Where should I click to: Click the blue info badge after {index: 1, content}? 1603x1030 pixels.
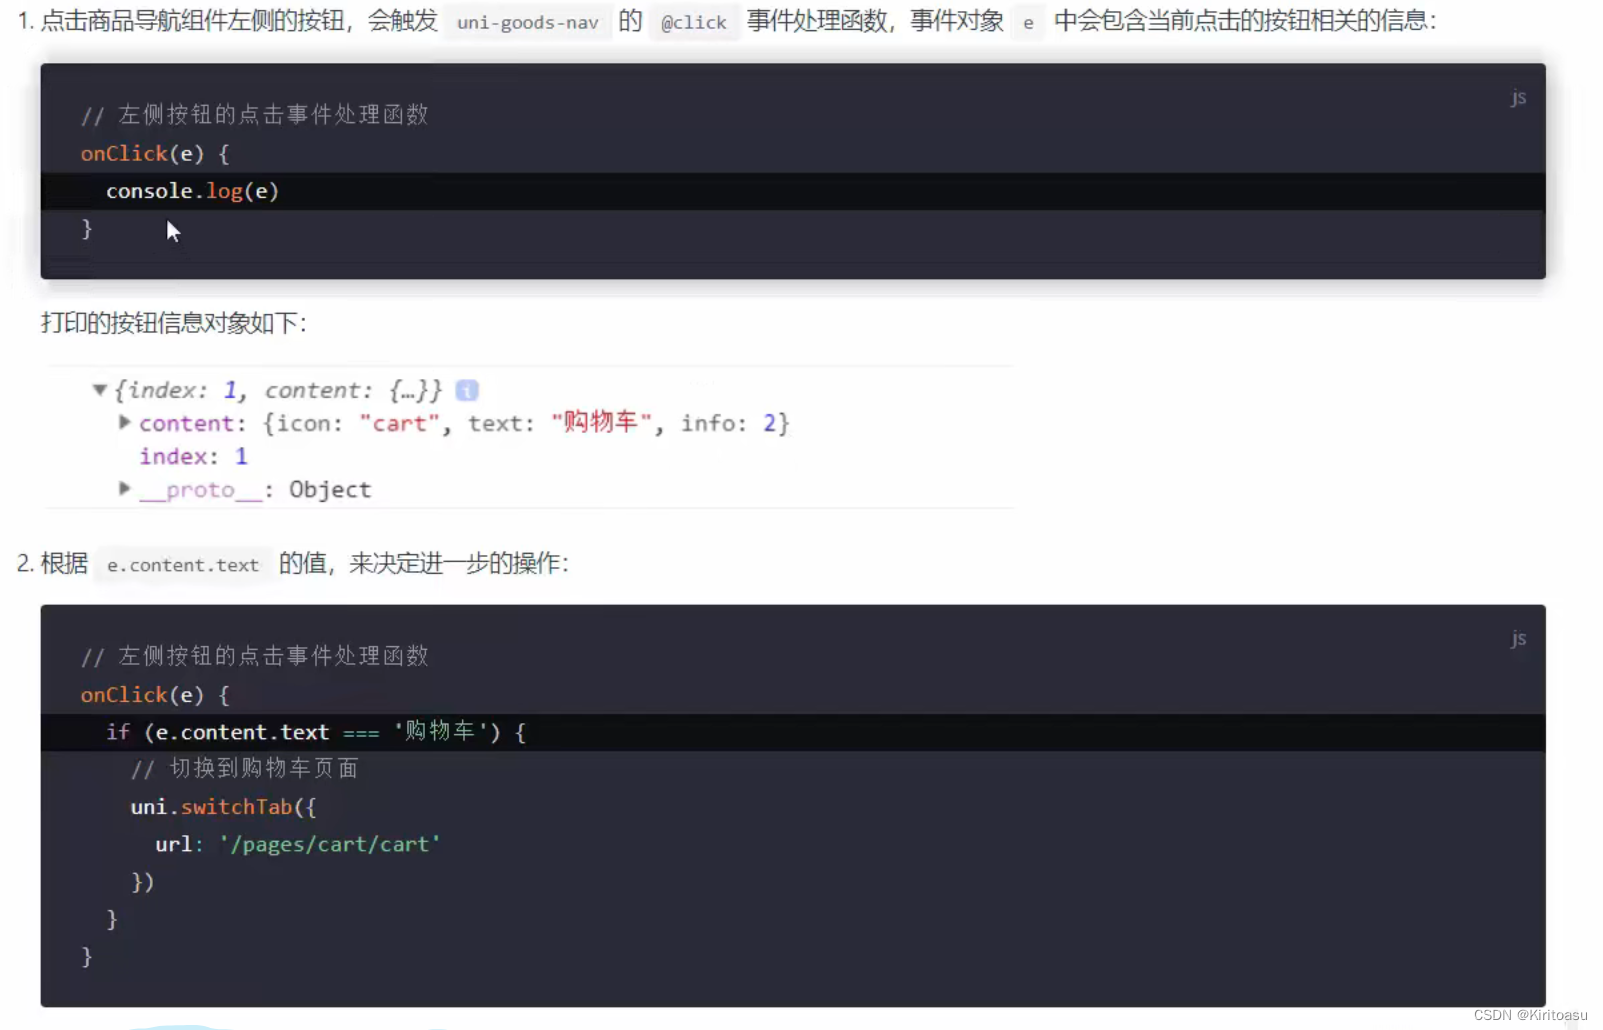pos(467,390)
